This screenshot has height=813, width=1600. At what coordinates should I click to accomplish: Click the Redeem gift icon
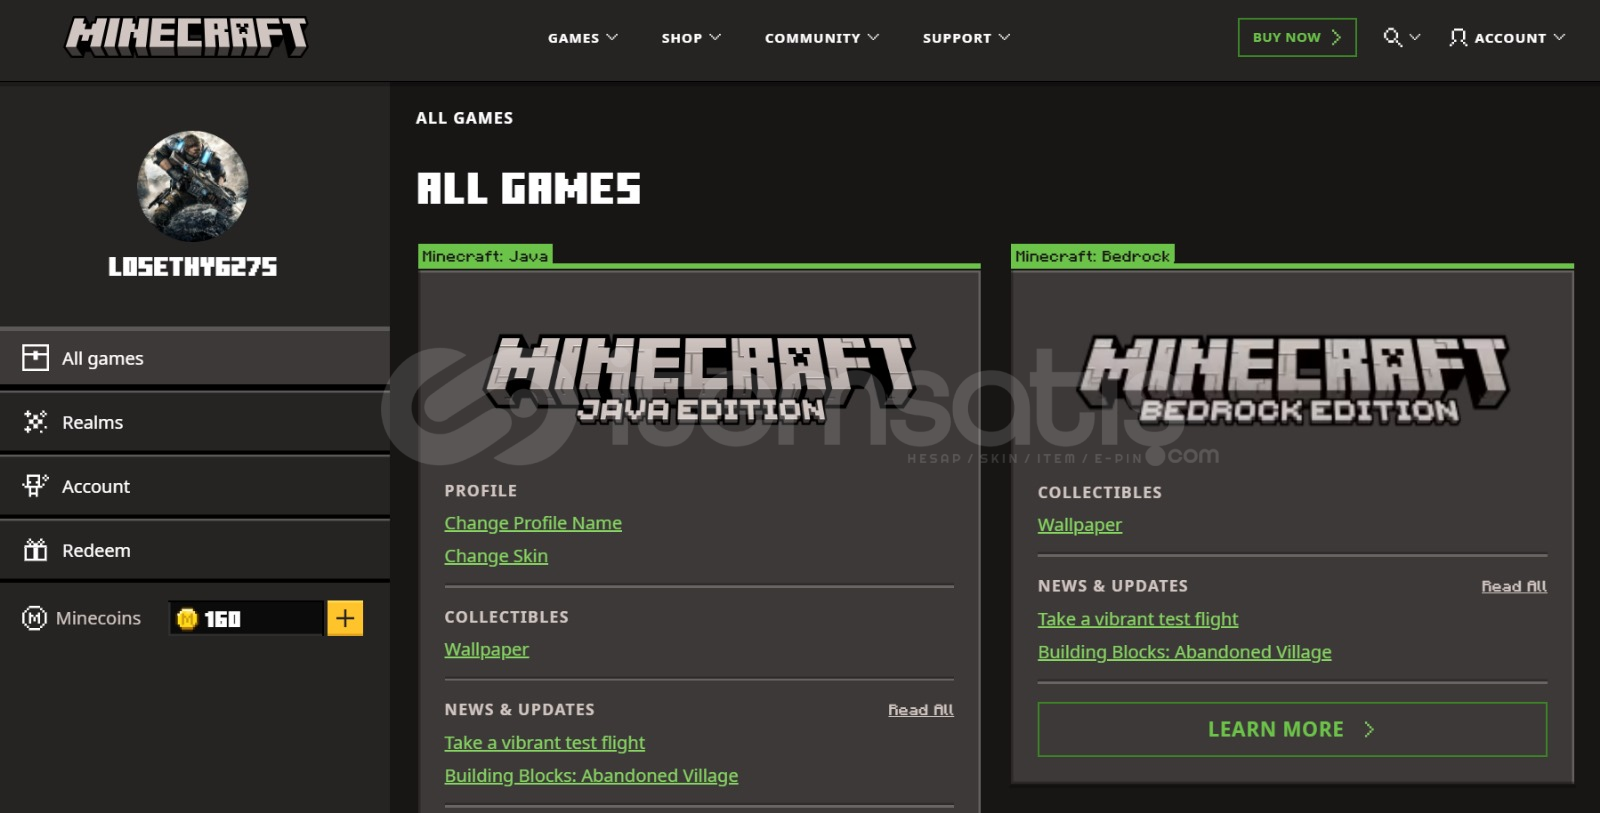pyautogui.click(x=35, y=550)
